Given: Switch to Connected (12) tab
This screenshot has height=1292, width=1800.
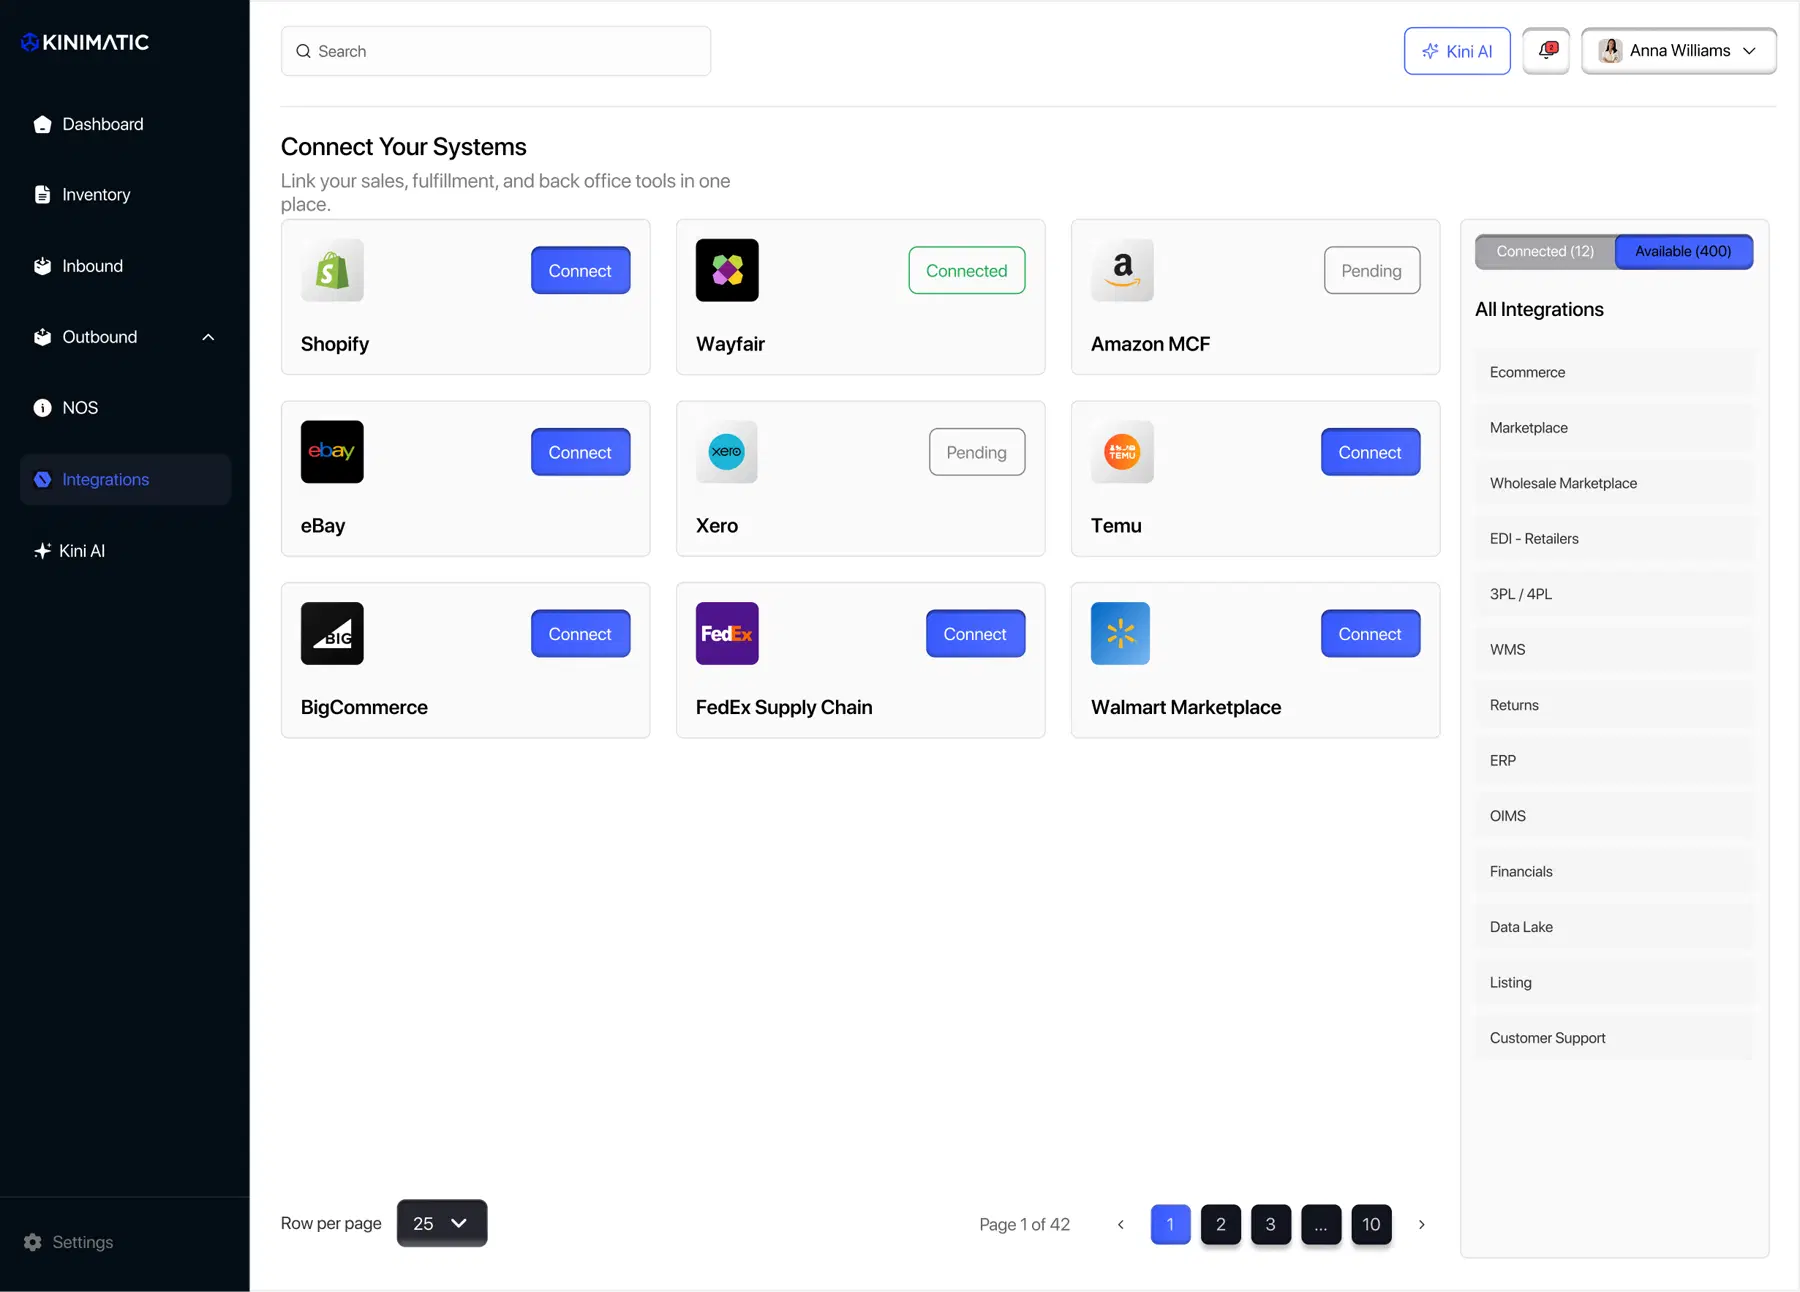Looking at the screenshot, I should [1545, 251].
